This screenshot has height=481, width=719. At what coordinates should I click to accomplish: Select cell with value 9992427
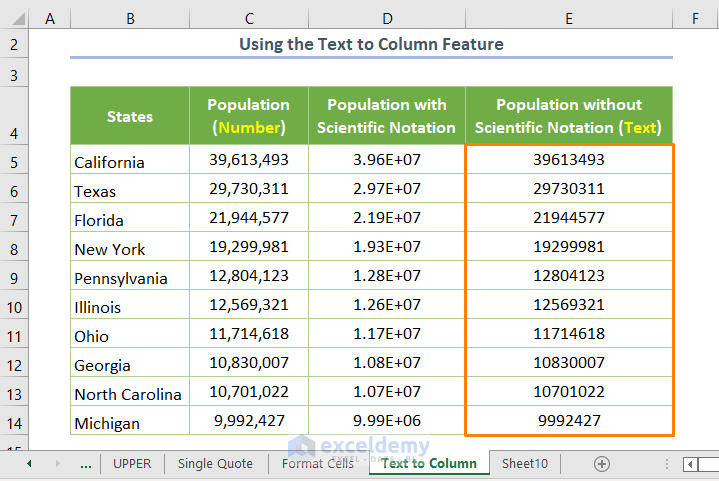568,421
